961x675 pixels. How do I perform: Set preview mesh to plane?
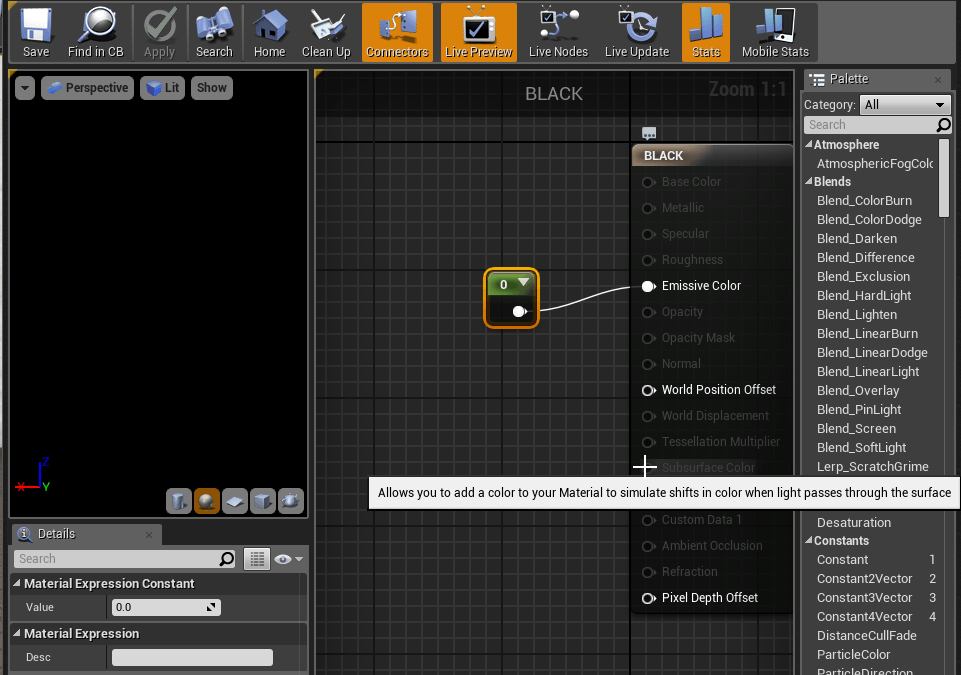[235, 501]
